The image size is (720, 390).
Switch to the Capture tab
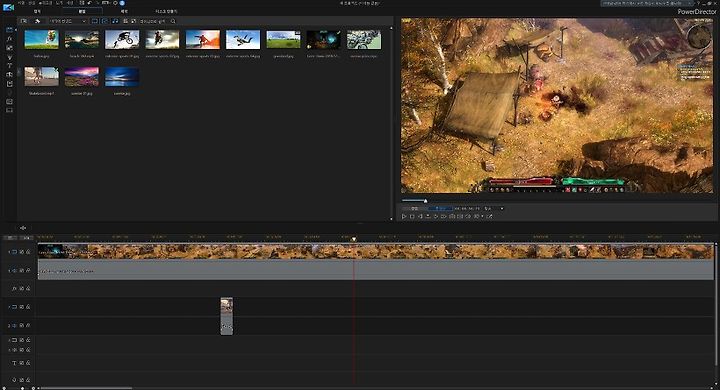tap(37, 11)
